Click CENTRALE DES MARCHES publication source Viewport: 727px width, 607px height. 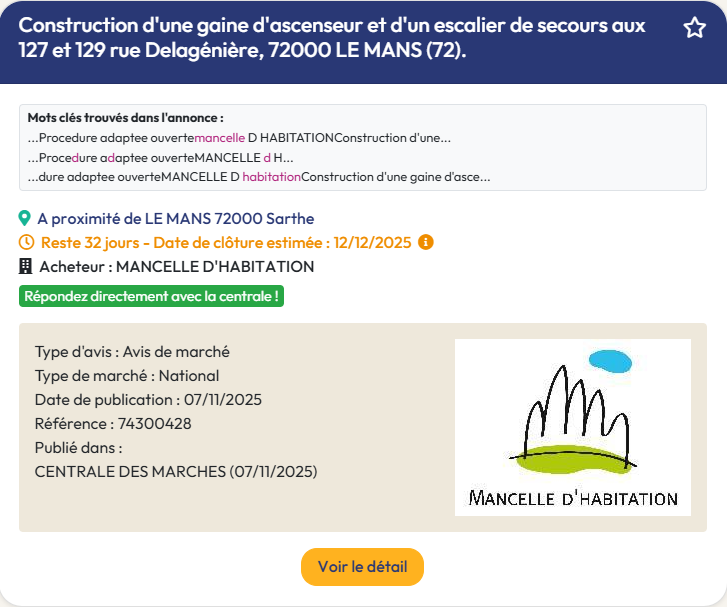(x=176, y=471)
